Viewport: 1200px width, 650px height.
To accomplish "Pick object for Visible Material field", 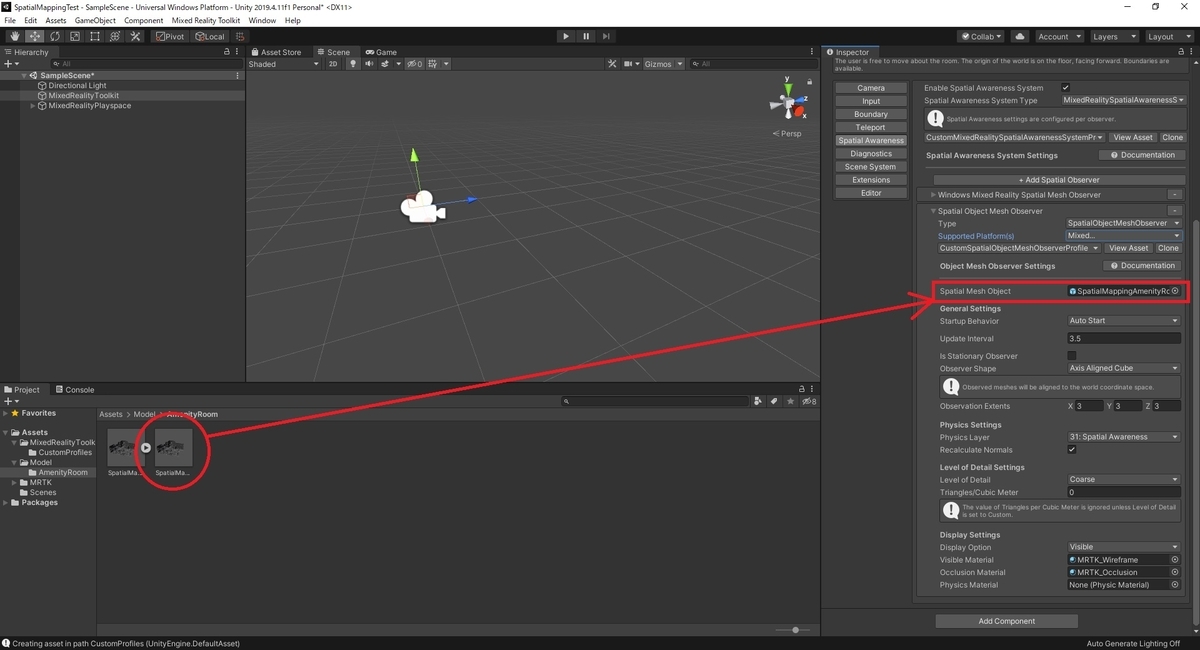I will (x=1175, y=560).
